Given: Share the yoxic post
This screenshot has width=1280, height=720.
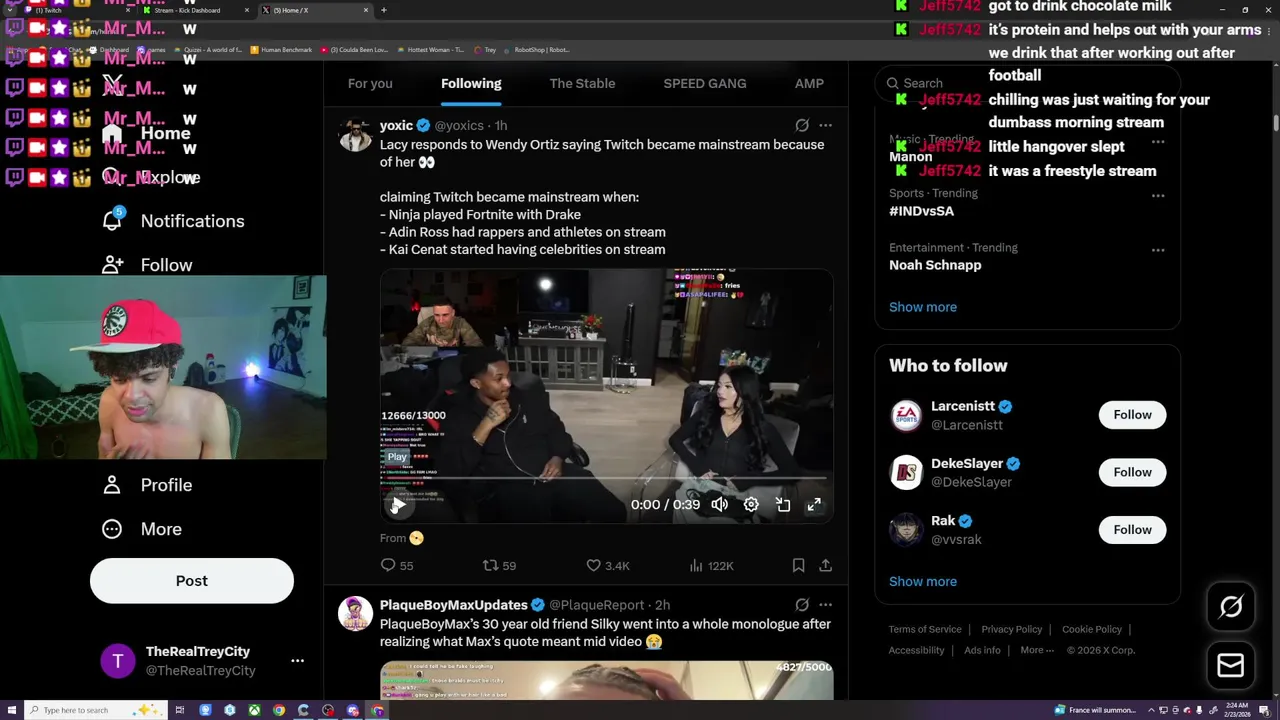Looking at the screenshot, I should click(x=825, y=565).
